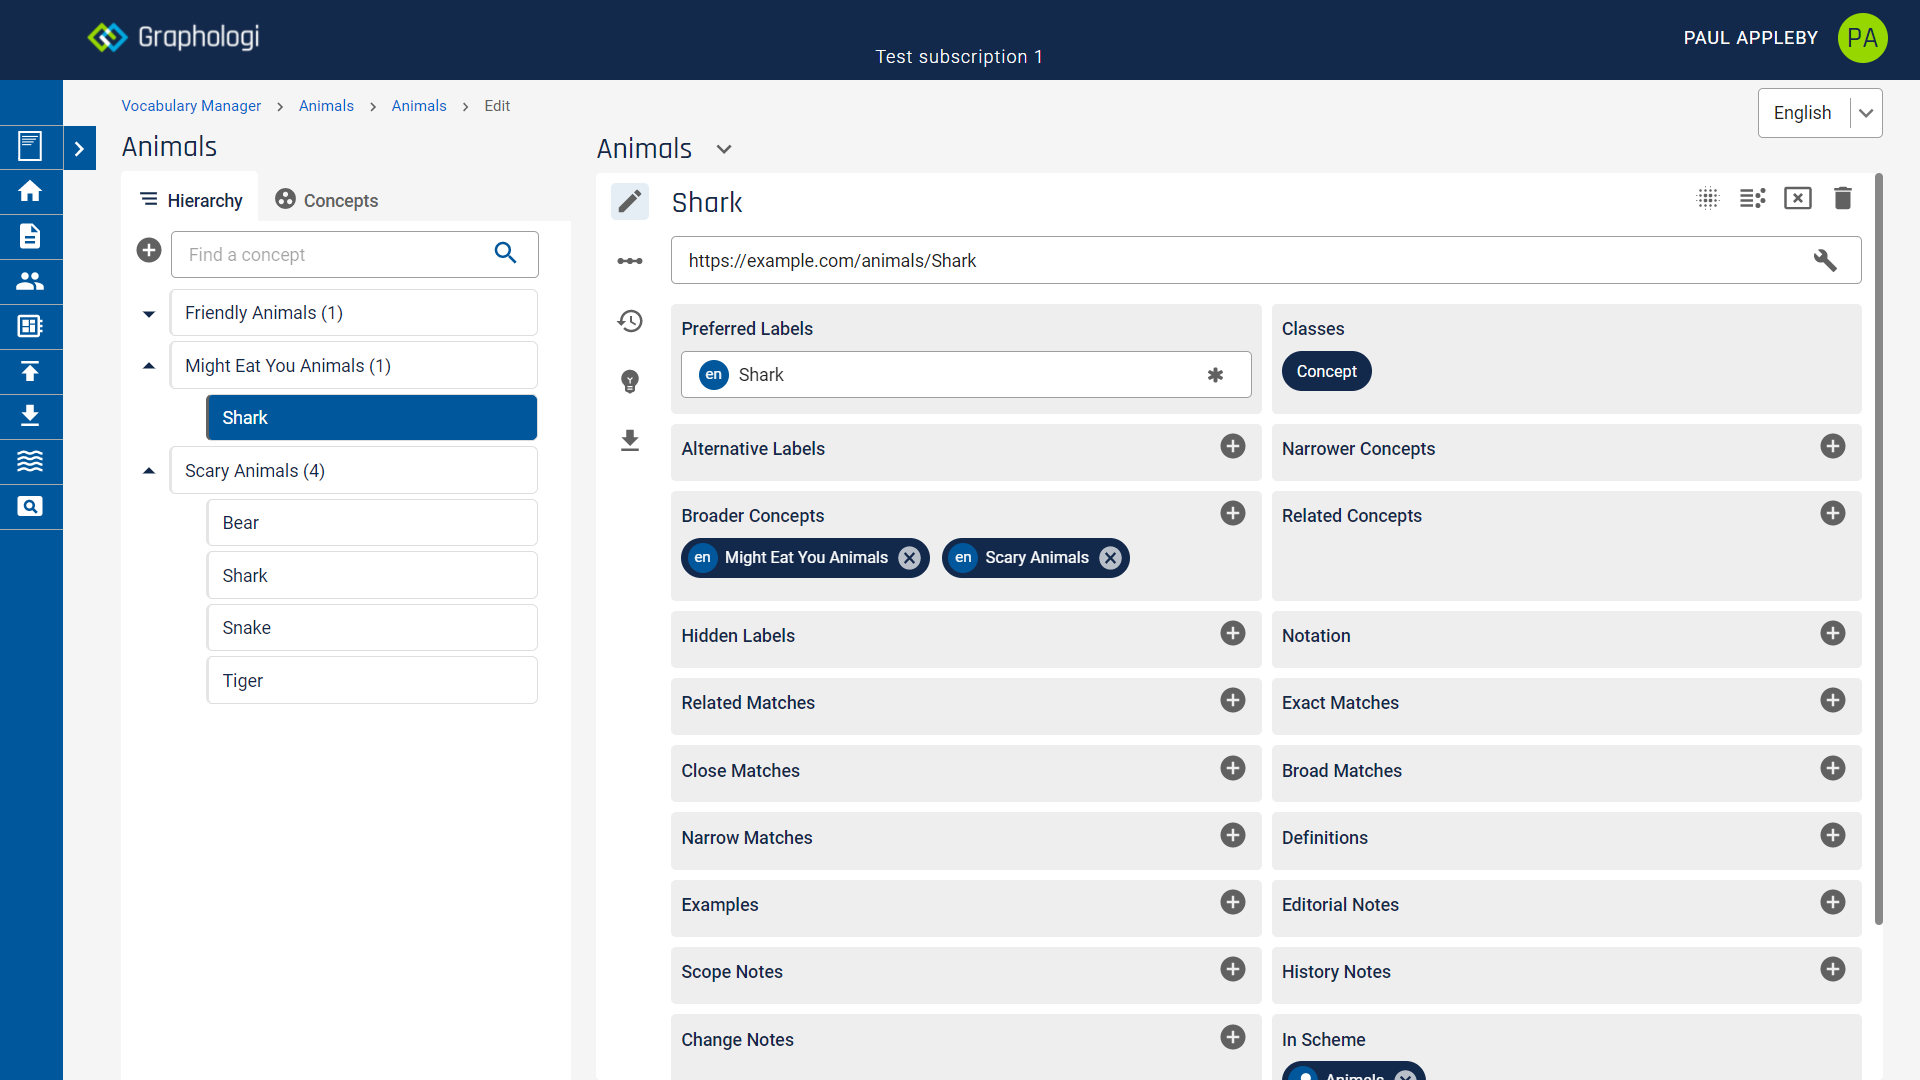Click the download icon below the lightbulb

pyautogui.click(x=630, y=440)
